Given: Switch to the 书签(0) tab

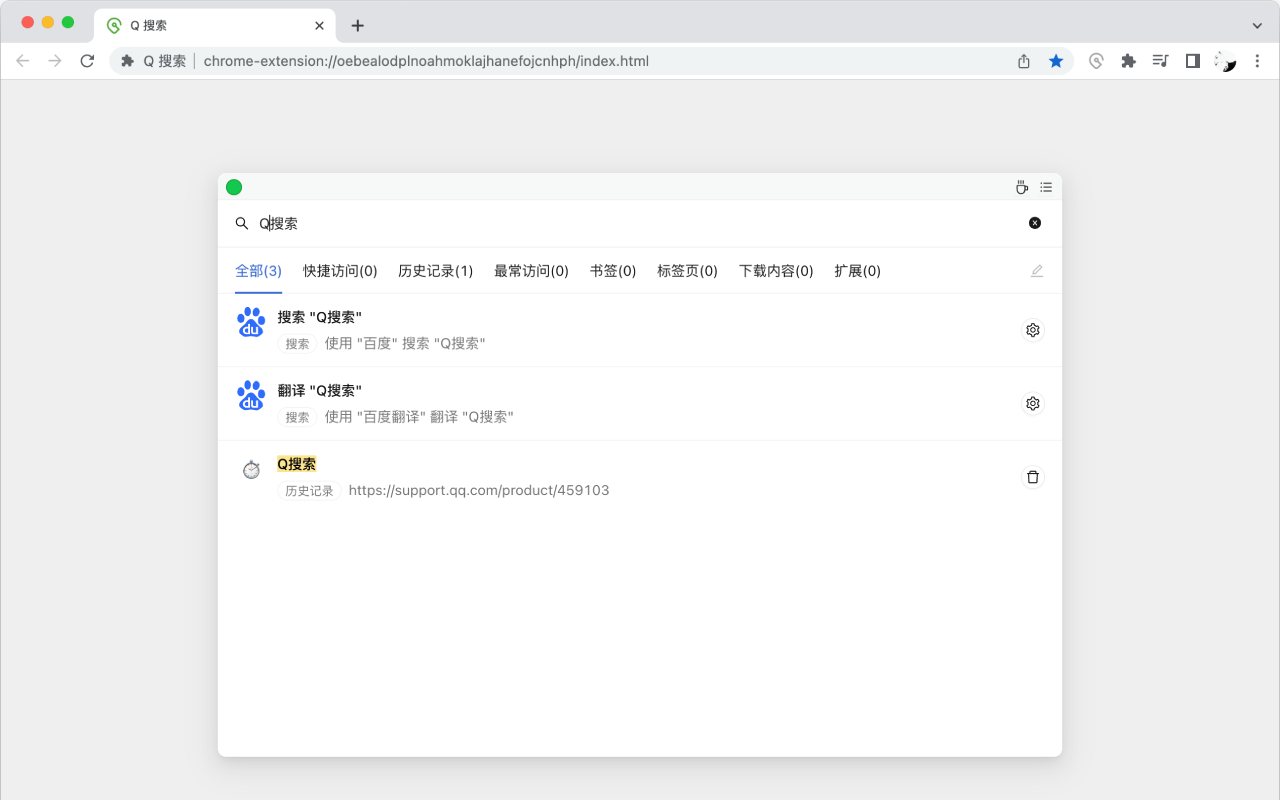Looking at the screenshot, I should click(613, 271).
